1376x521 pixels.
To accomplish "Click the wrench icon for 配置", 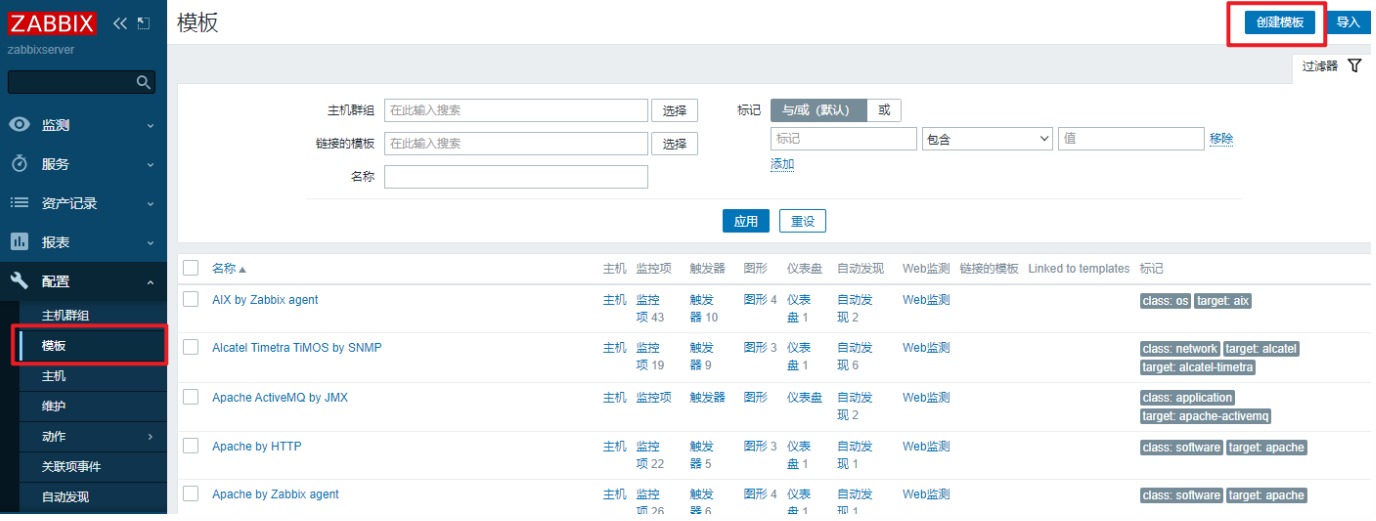I will tap(19, 281).
